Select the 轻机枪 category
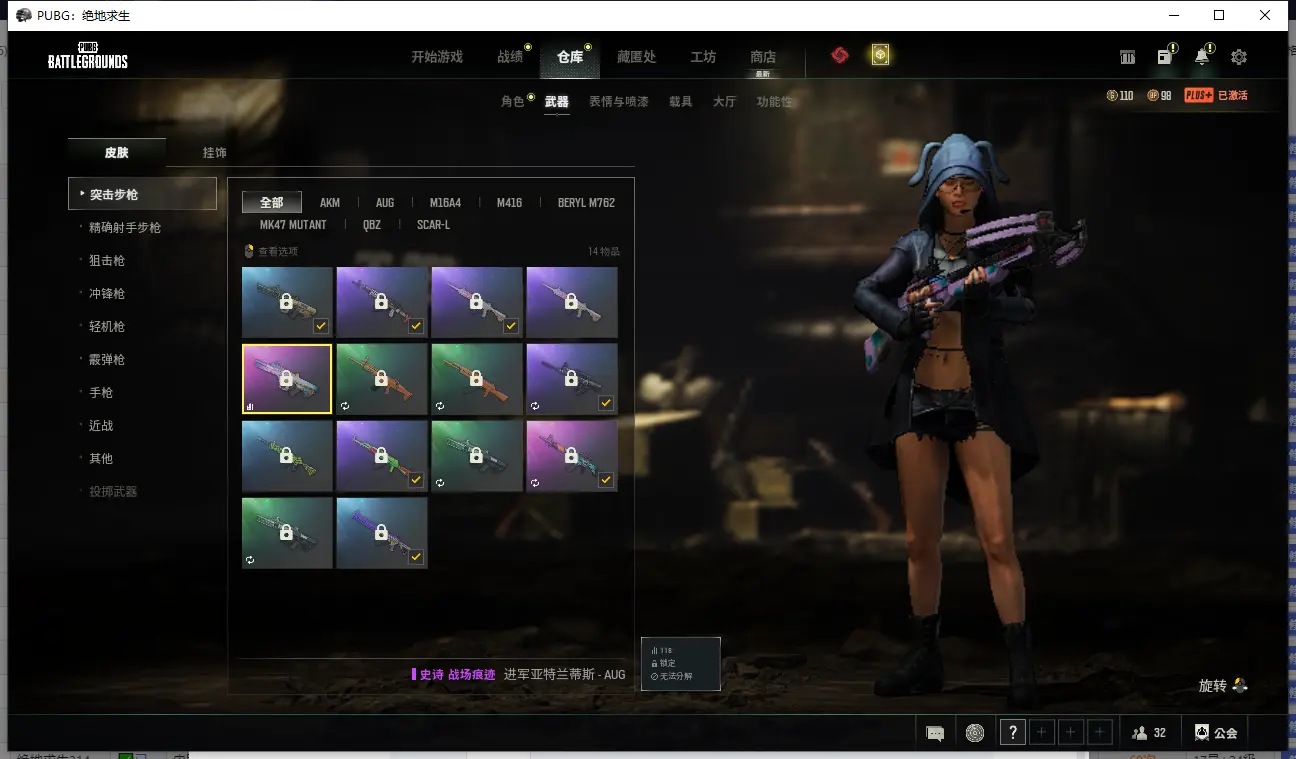The image size is (1296, 759). 107,327
